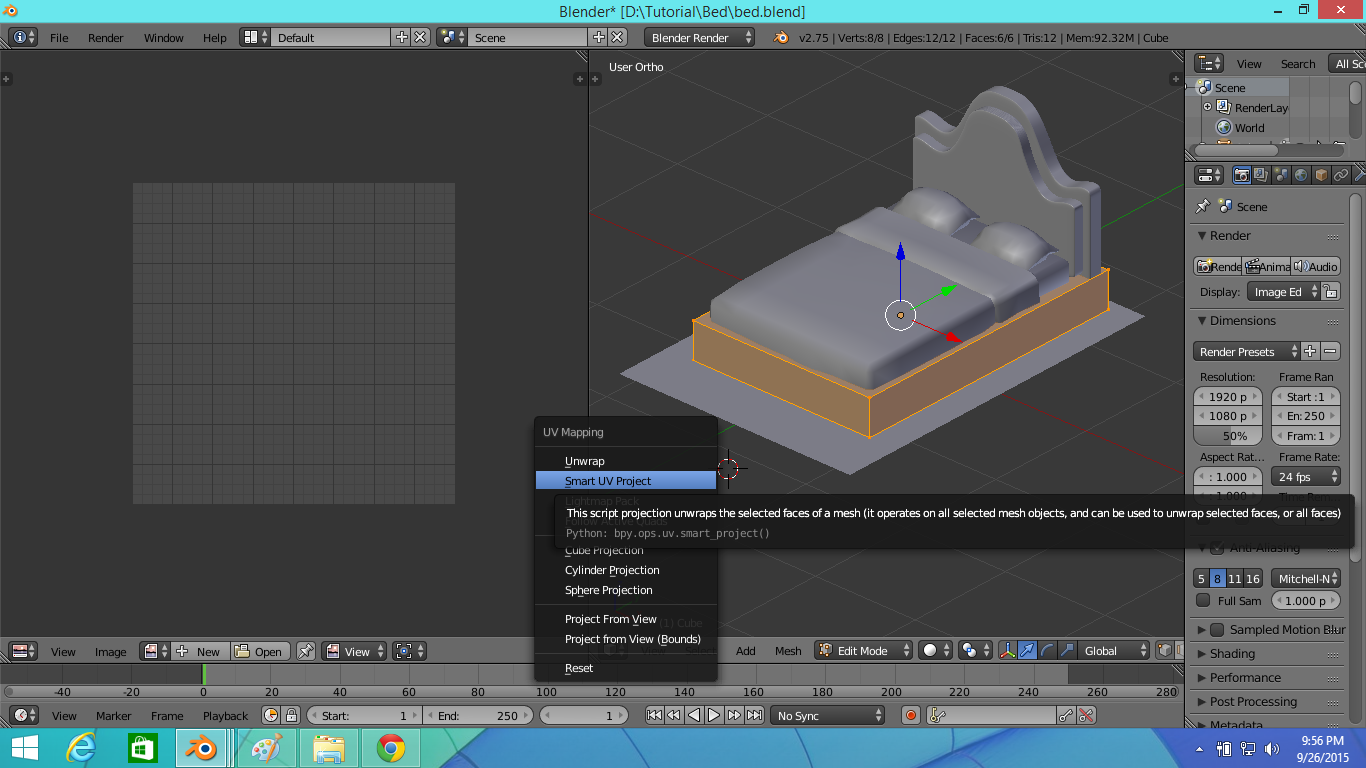The height and width of the screenshot is (768, 1366).
Task: Open the Windows Start menu
Action: point(25,747)
